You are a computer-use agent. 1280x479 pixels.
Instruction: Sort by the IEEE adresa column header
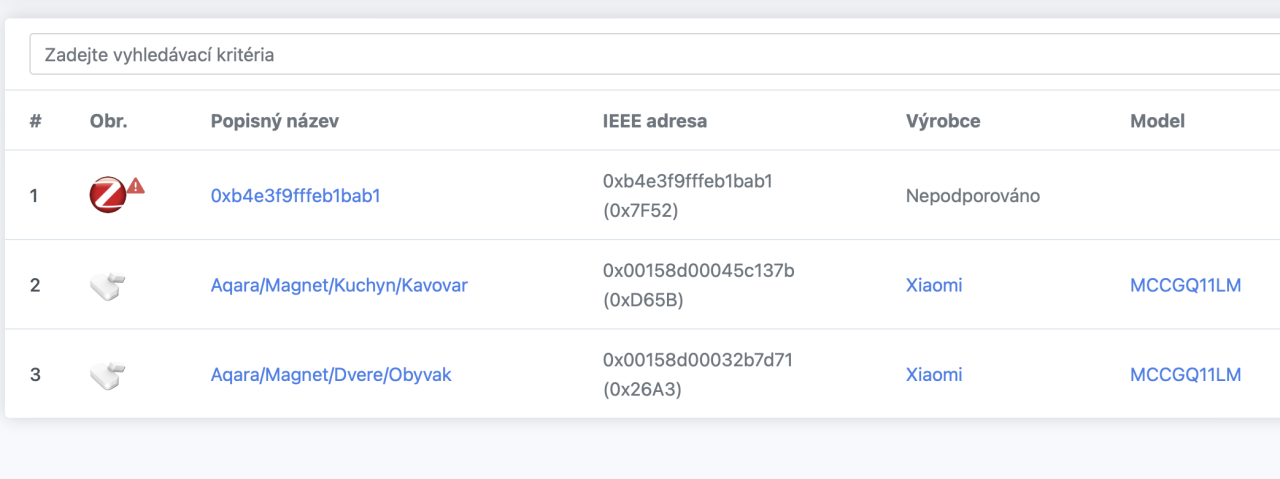click(x=655, y=121)
